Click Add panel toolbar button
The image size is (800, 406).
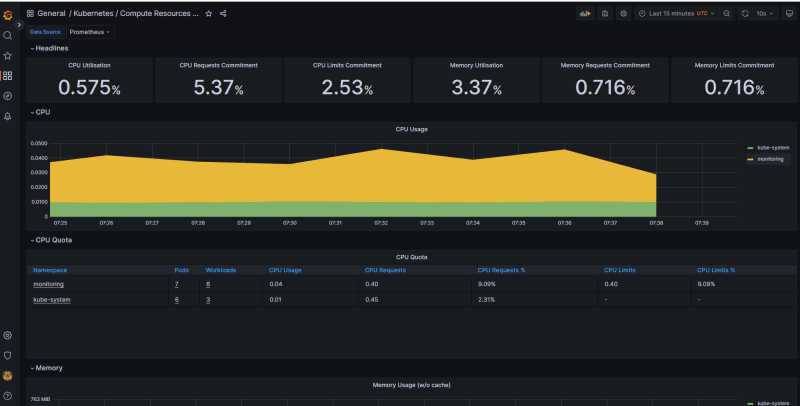coord(585,14)
